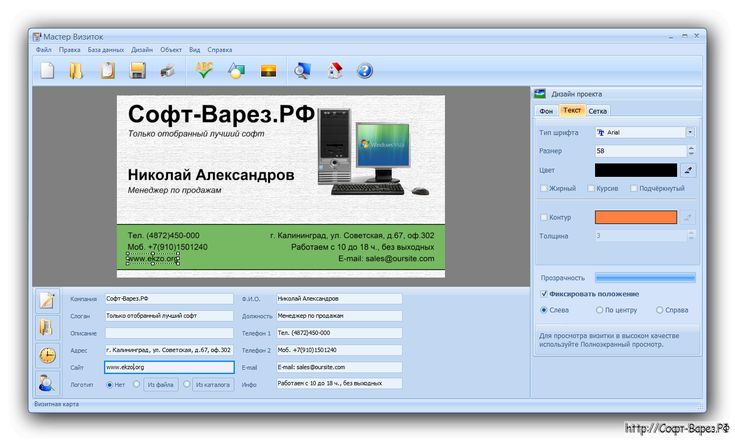Screen dimensions: 735x441
Task: Click the open folder toolbar icon
Action: coord(76,71)
